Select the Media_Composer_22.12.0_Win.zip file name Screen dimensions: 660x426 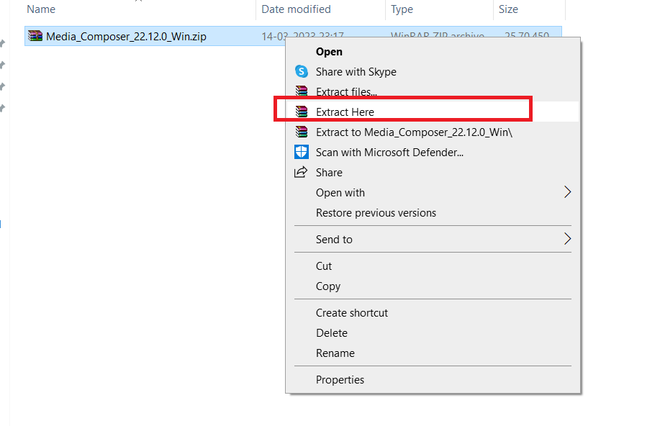pyautogui.click(x=124, y=36)
